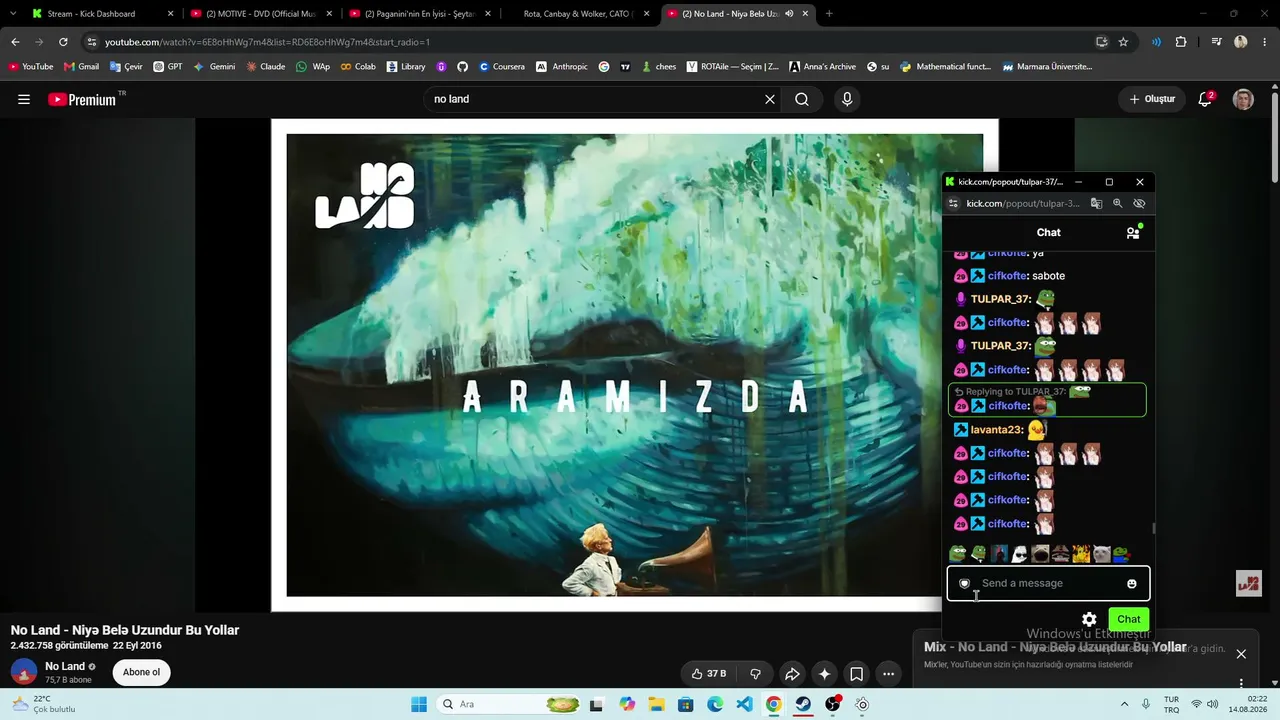This screenshot has height=720, width=1280.
Task: Subscribe with the Abone ol button
Action: pos(141,672)
